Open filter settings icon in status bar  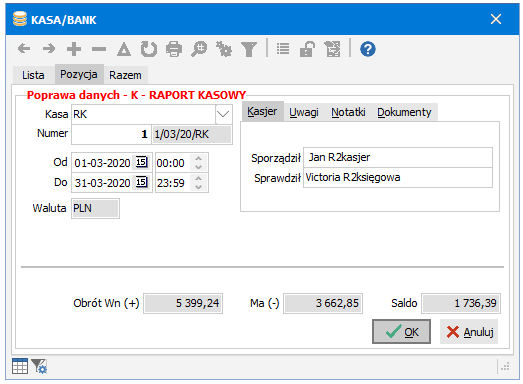coord(39,366)
